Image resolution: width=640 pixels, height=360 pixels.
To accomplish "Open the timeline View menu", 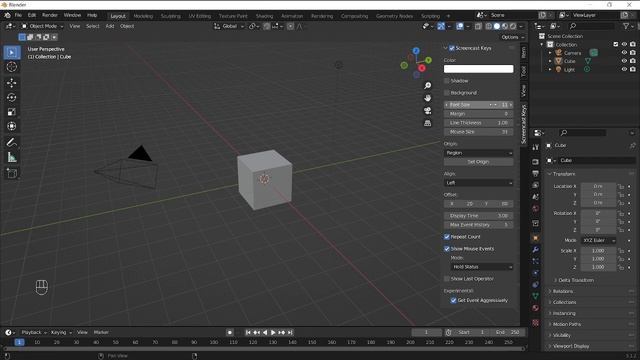I will (82, 333).
